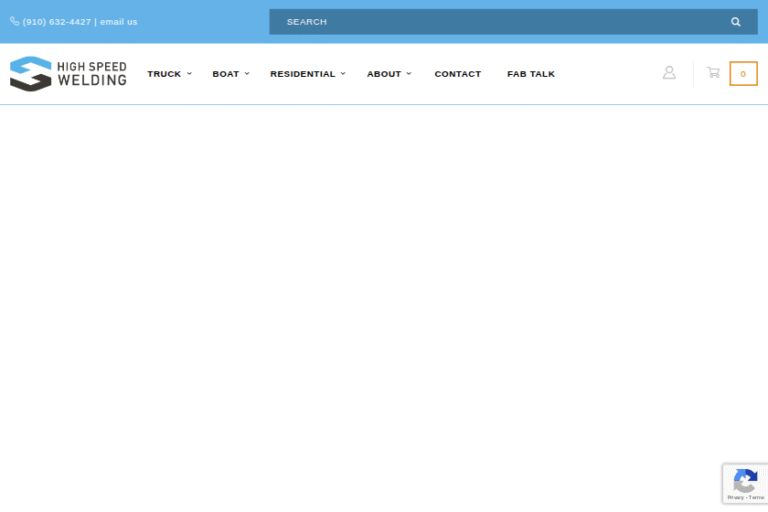Screen dimensions: 768x512
Task: Open the TRUCK menu item
Action: click(x=164, y=74)
